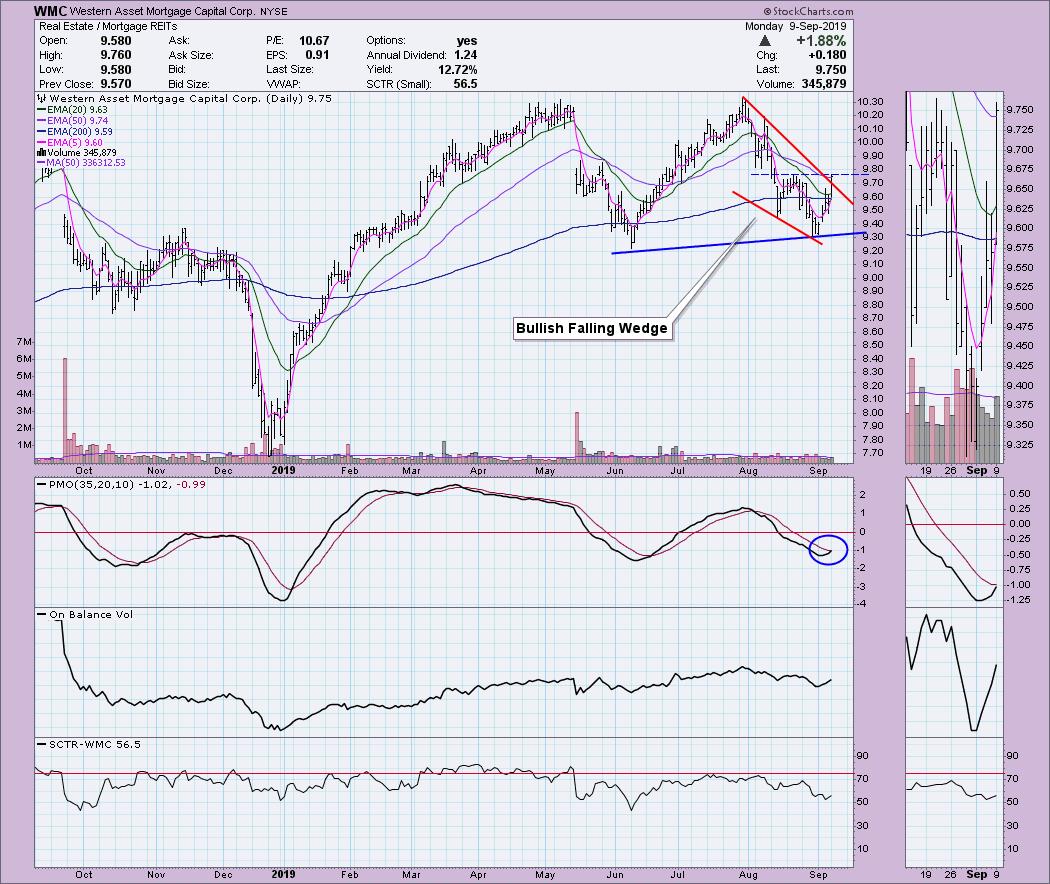Image resolution: width=1050 pixels, height=884 pixels.
Task: Click the Options value 'yes'
Action: 467,41
